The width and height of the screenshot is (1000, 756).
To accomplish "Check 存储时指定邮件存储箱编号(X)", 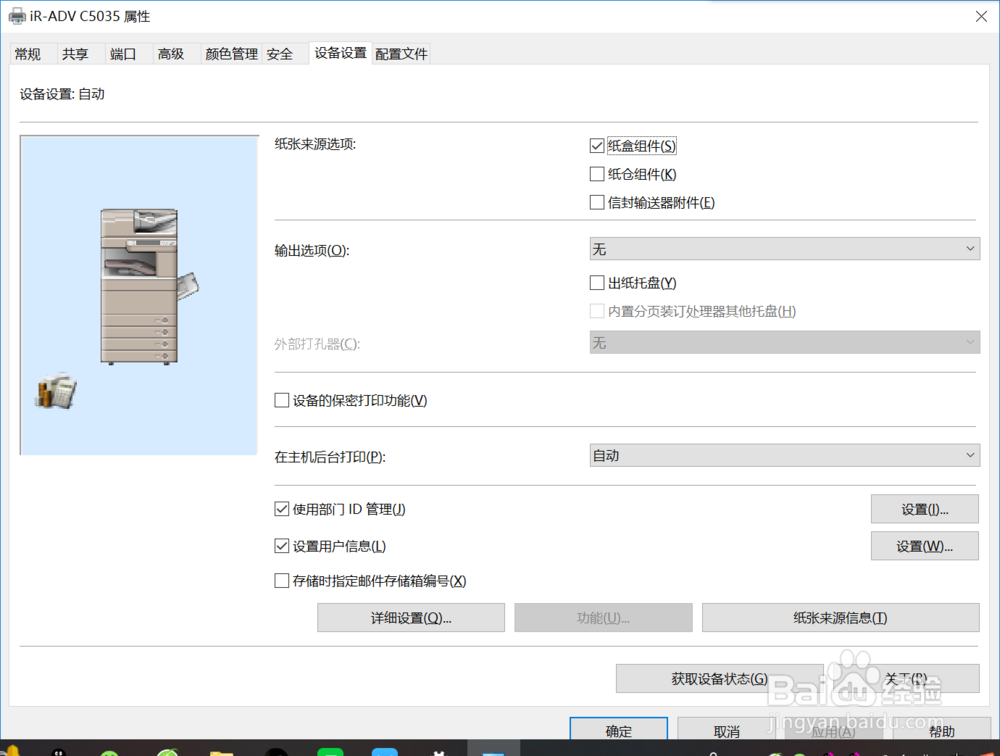I will pyautogui.click(x=281, y=581).
